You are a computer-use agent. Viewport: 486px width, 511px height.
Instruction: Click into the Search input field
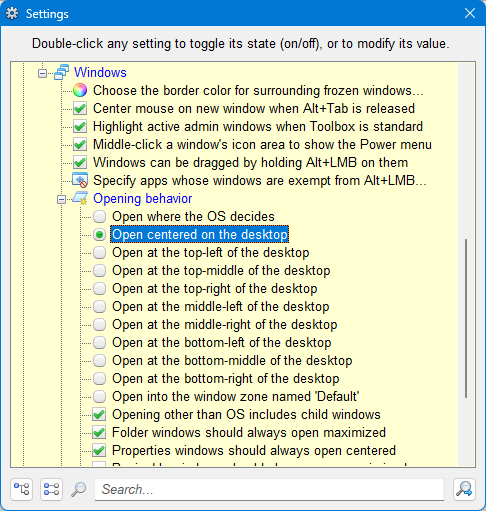click(x=269, y=489)
